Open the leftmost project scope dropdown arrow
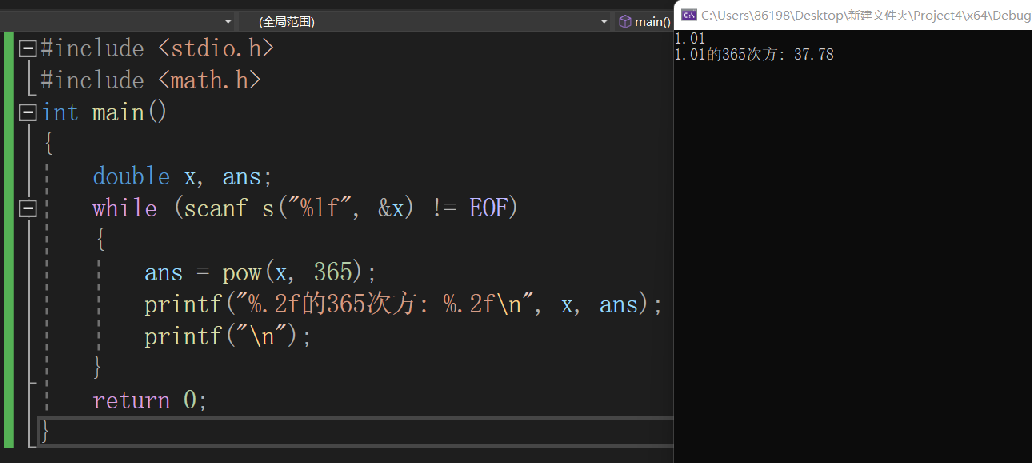This screenshot has height=463, width=1032. coord(228,22)
